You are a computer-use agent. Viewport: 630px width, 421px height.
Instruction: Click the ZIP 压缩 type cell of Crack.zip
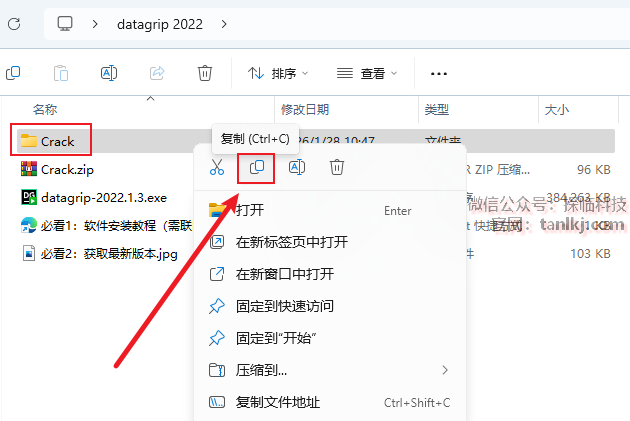(x=498, y=170)
